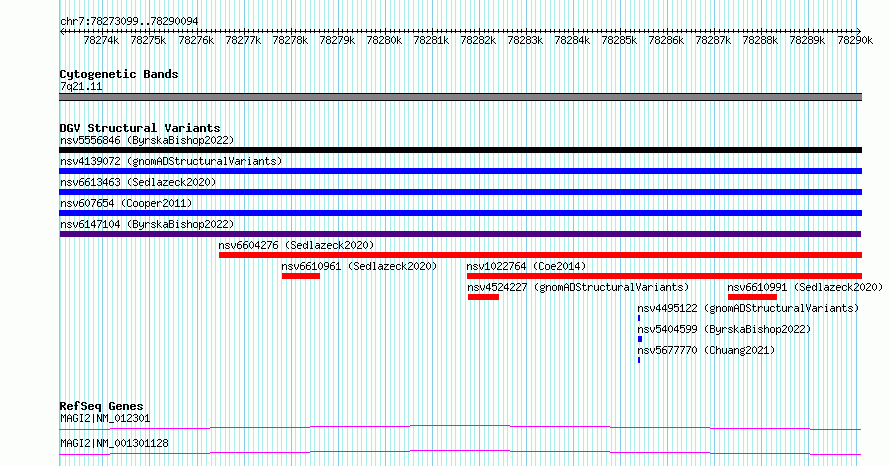Click the nsv6610961 short red bar
Screen dimensions: 890x466
(301, 276)
